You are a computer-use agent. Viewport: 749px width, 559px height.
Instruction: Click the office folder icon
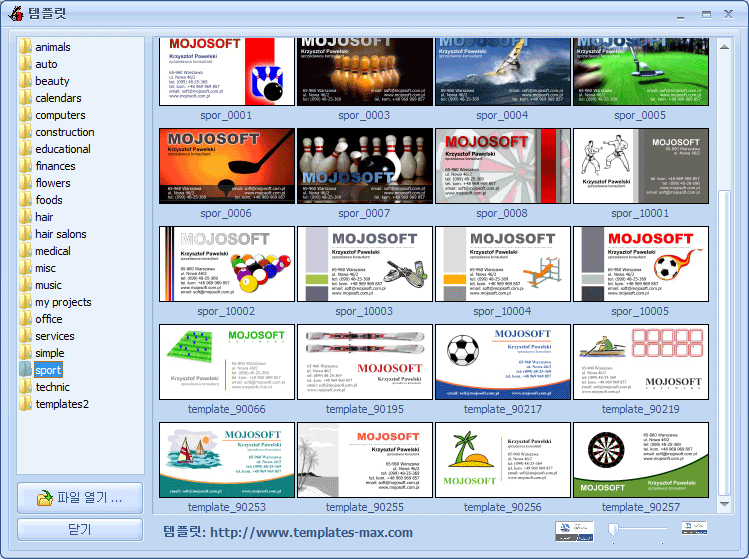pyautogui.click(x=25, y=319)
